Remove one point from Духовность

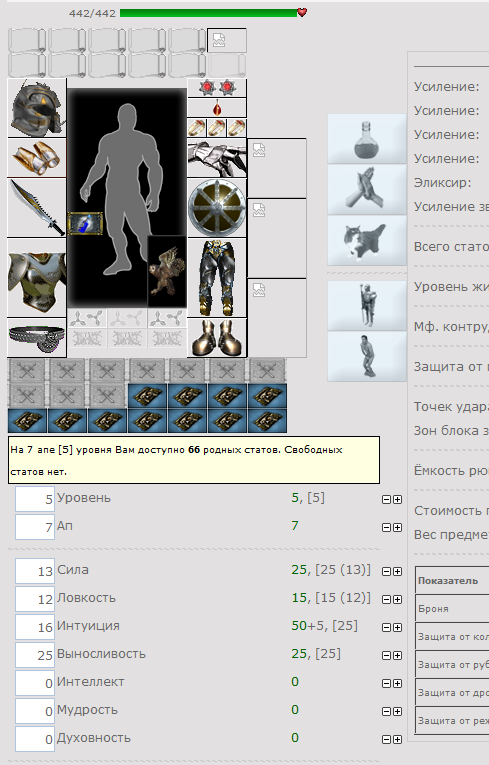(387, 740)
